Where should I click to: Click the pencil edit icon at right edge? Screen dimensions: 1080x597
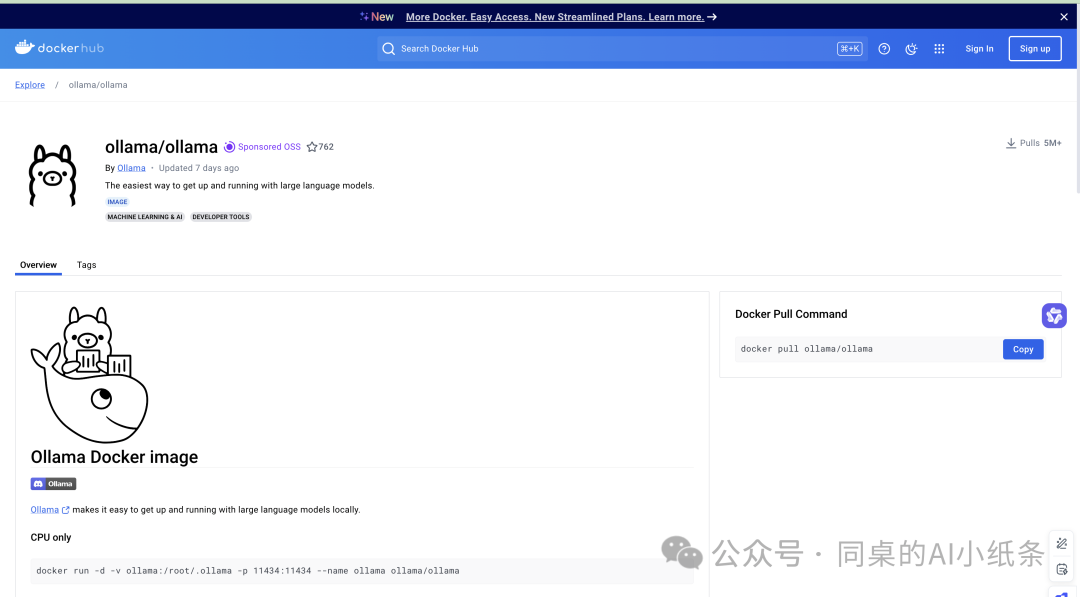[x=1061, y=544]
